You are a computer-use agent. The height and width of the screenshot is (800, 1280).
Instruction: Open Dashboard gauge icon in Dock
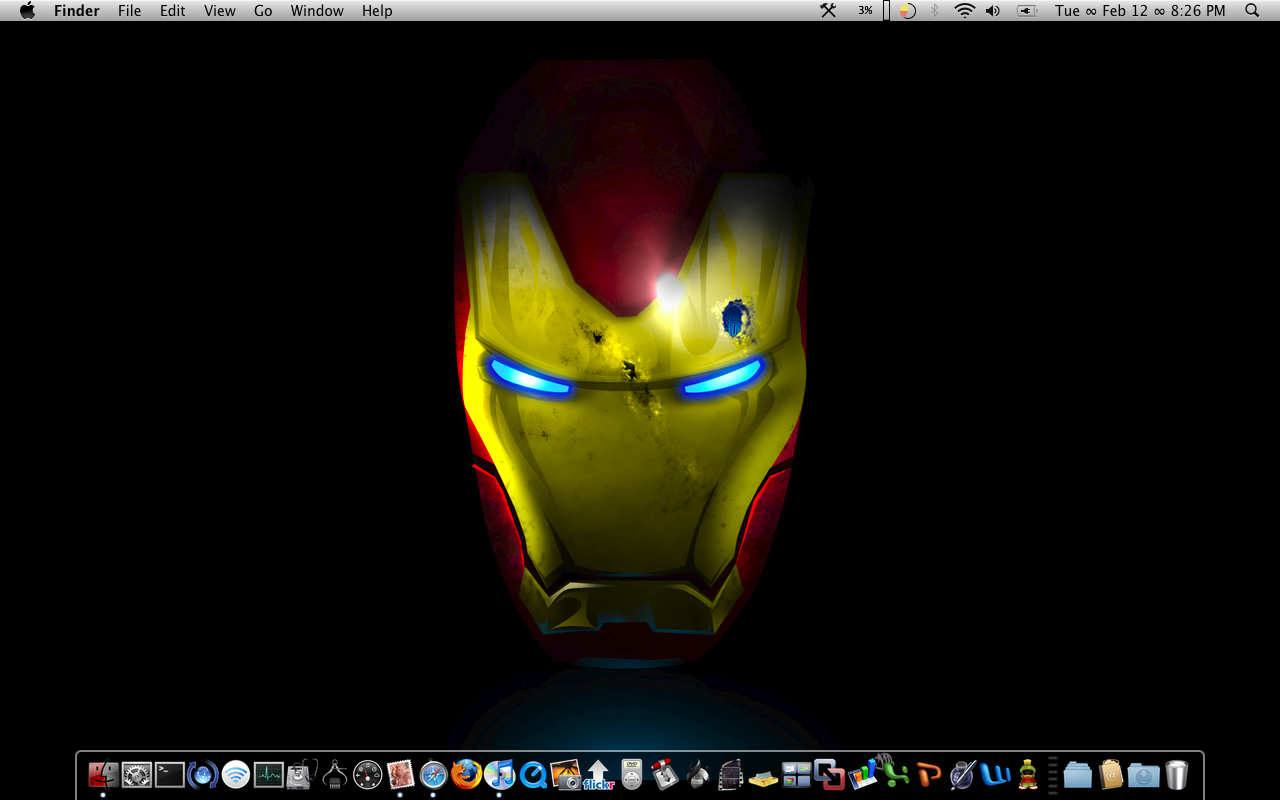(367, 774)
